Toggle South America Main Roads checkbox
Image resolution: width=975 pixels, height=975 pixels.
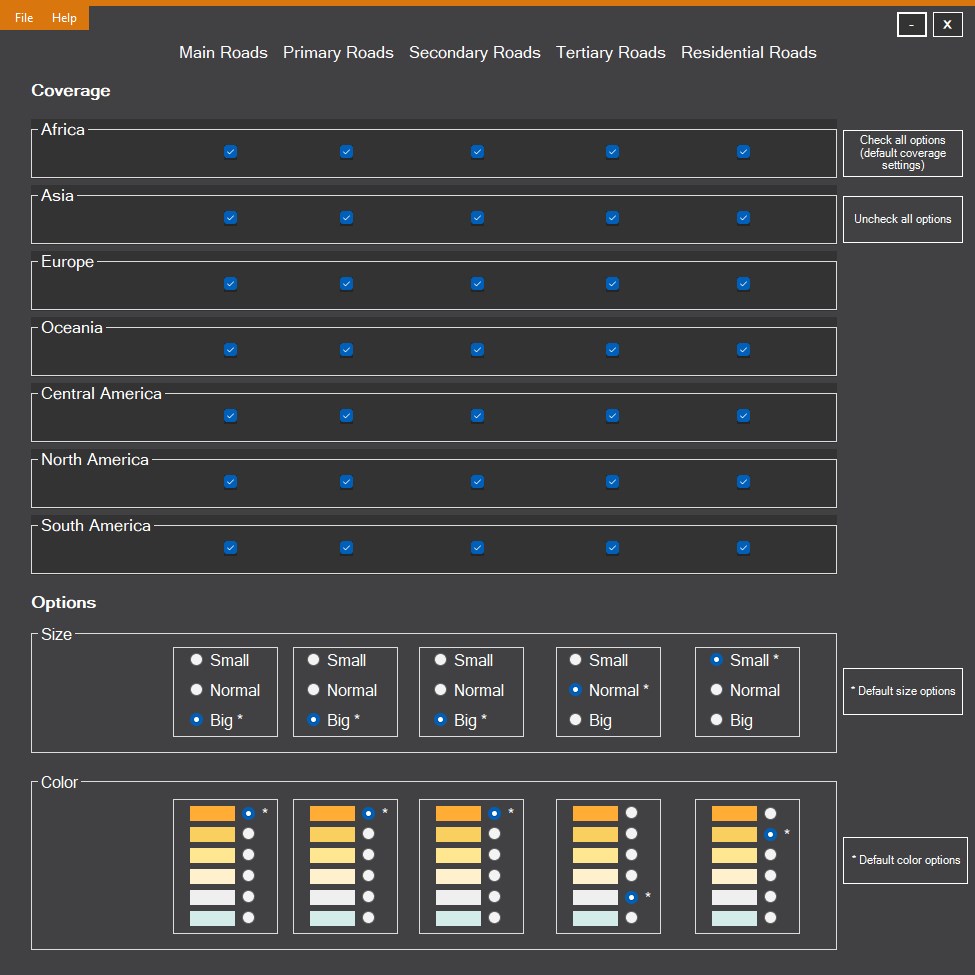coord(230,548)
